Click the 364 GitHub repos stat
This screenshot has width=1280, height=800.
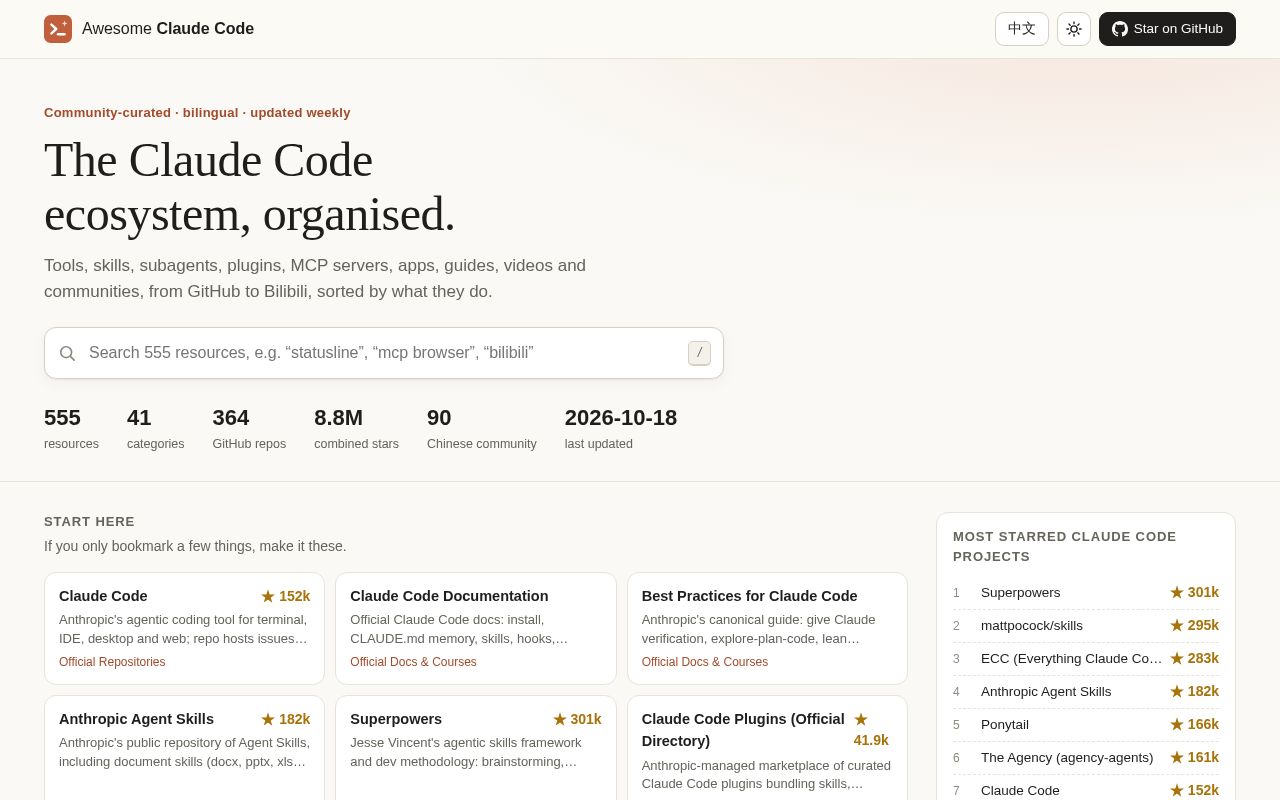[249, 428]
